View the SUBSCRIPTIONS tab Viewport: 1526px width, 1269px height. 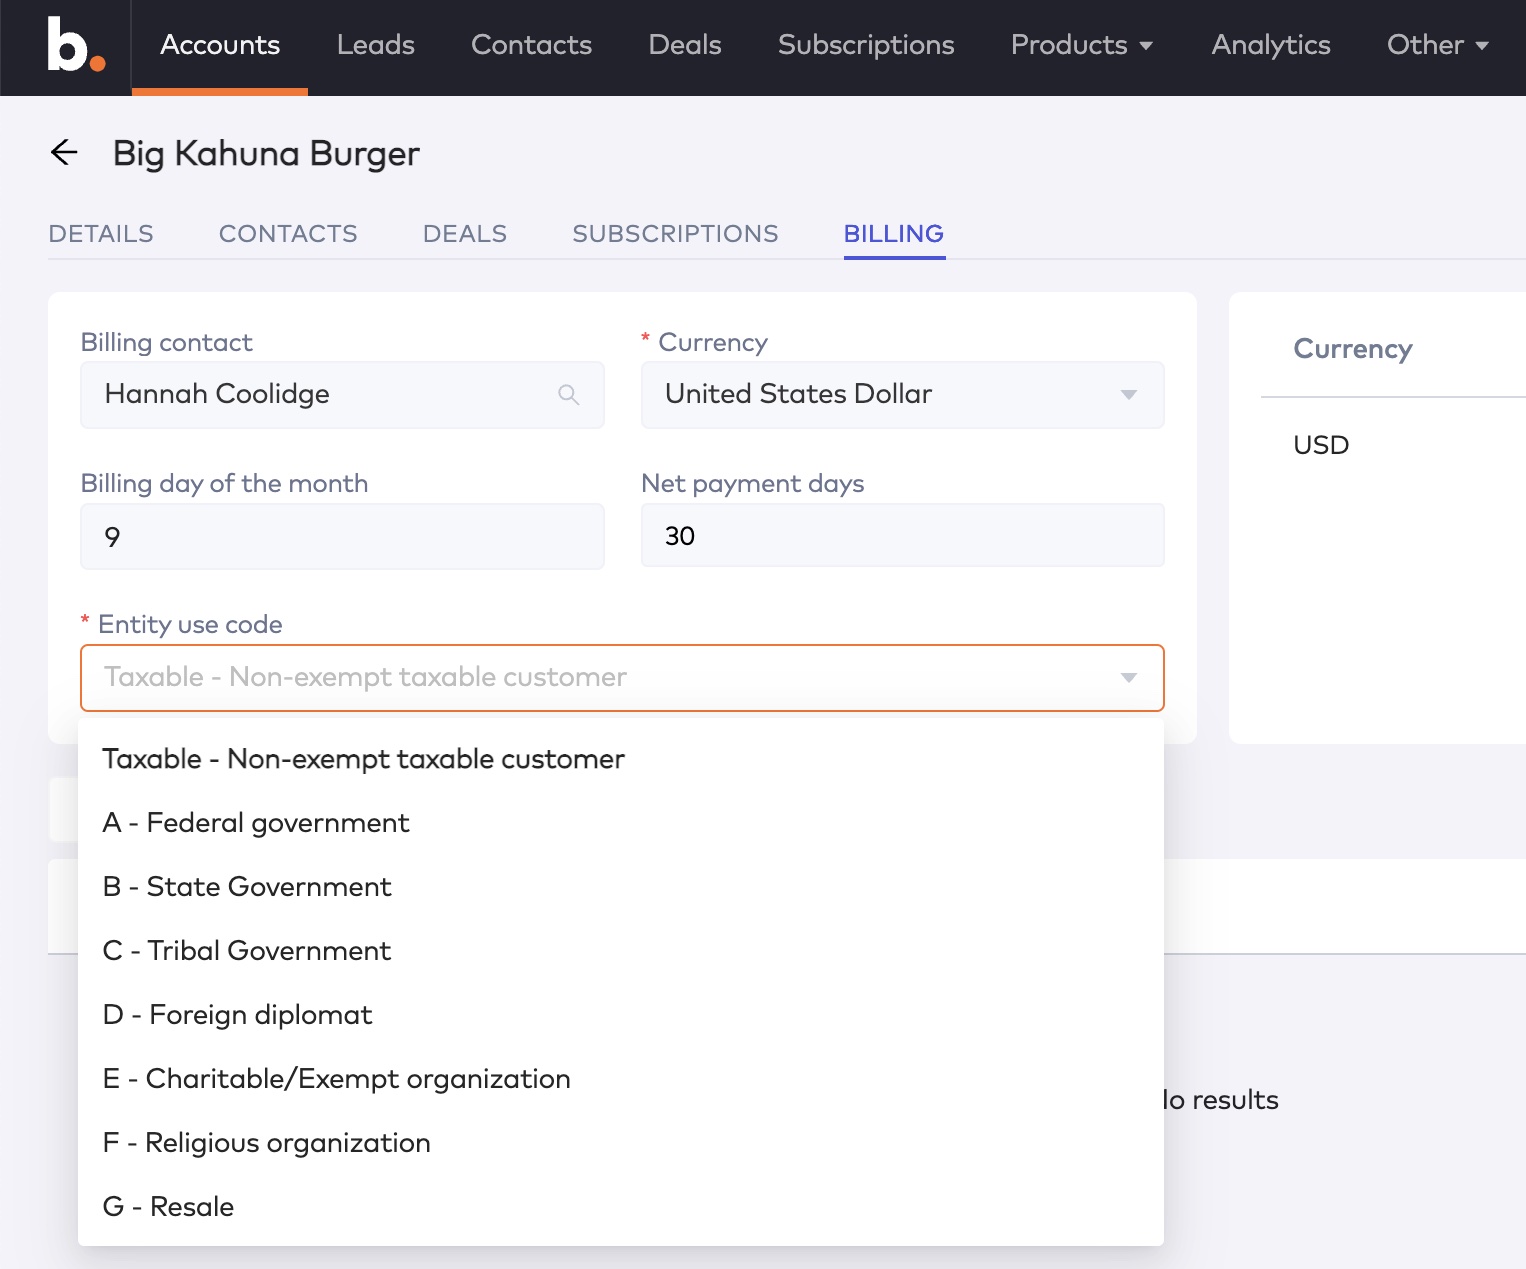point(675,234)
